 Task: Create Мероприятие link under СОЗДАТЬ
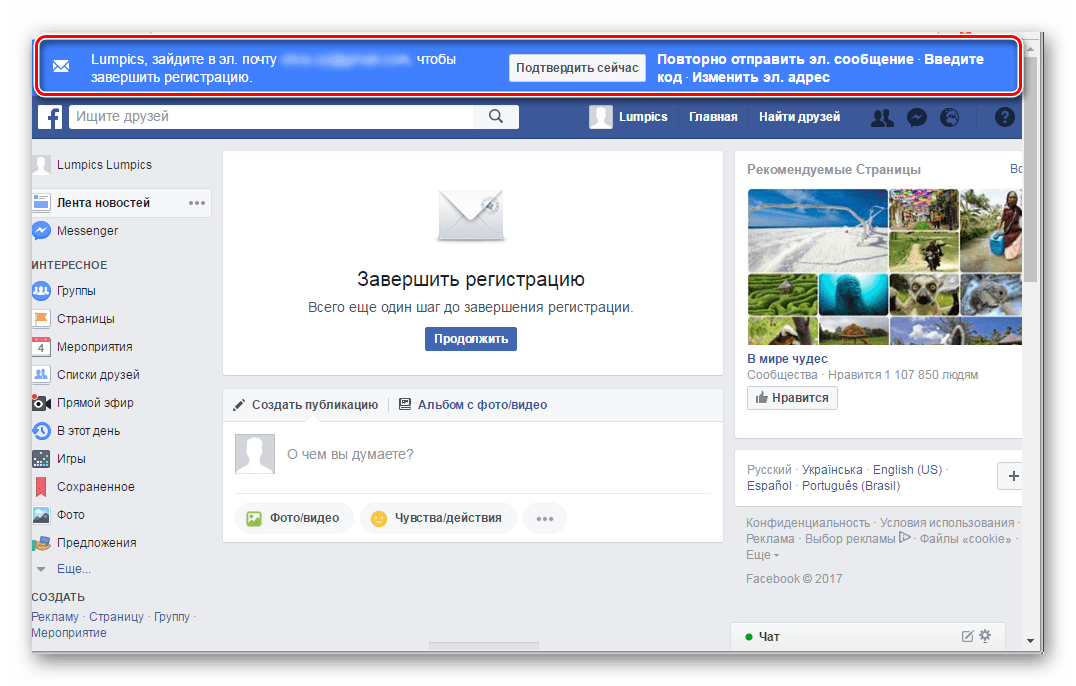[69, 632]
